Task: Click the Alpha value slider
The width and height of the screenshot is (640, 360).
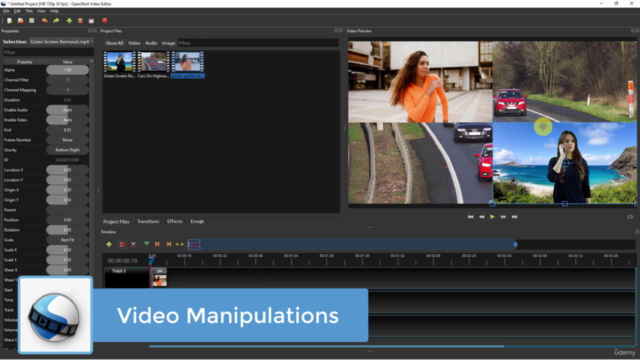Action: click(67, 70)
